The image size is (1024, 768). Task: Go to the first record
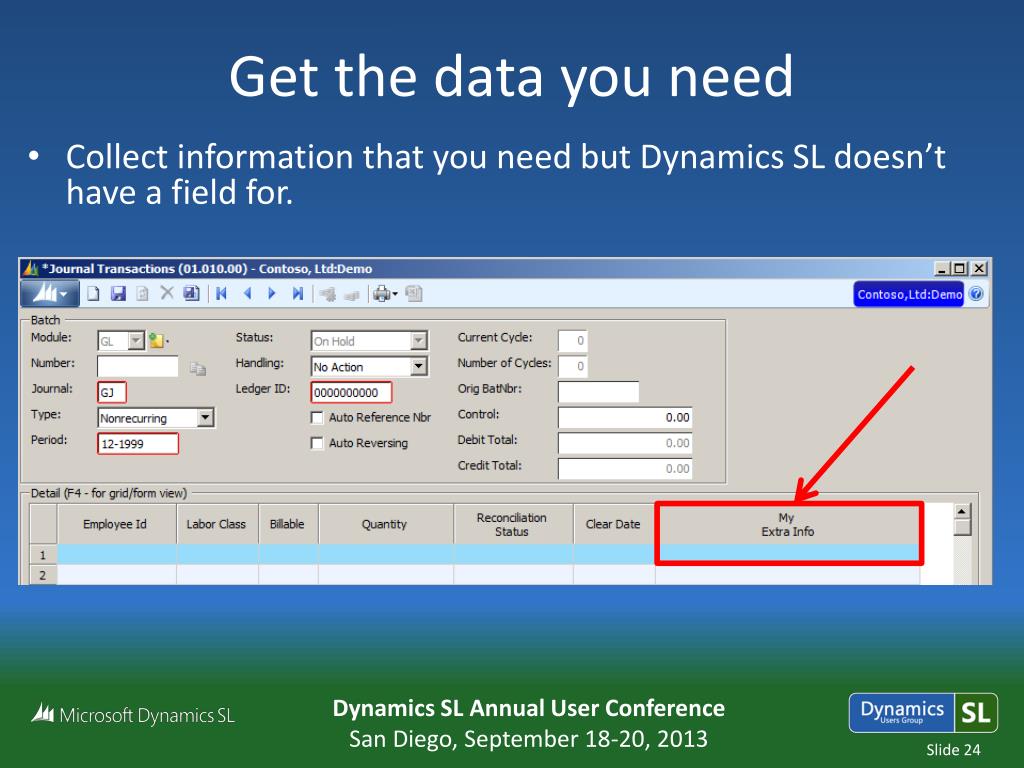point(221,294)
